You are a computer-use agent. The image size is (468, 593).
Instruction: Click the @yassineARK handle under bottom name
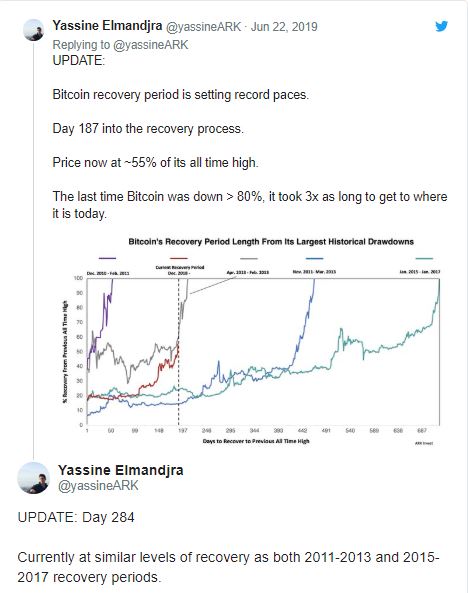tap(98, 486)
